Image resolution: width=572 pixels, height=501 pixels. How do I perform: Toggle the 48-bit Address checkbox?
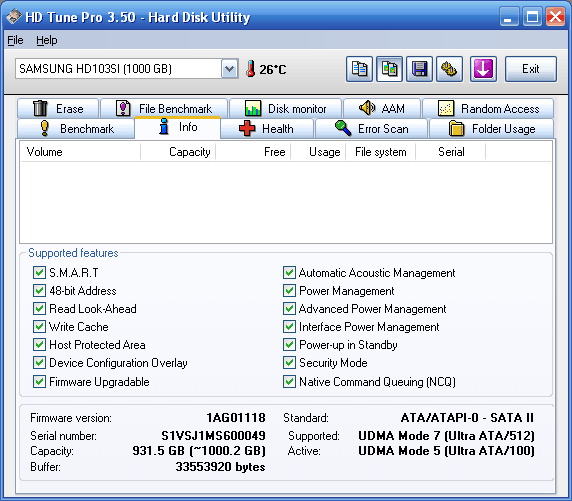[39, 290]
